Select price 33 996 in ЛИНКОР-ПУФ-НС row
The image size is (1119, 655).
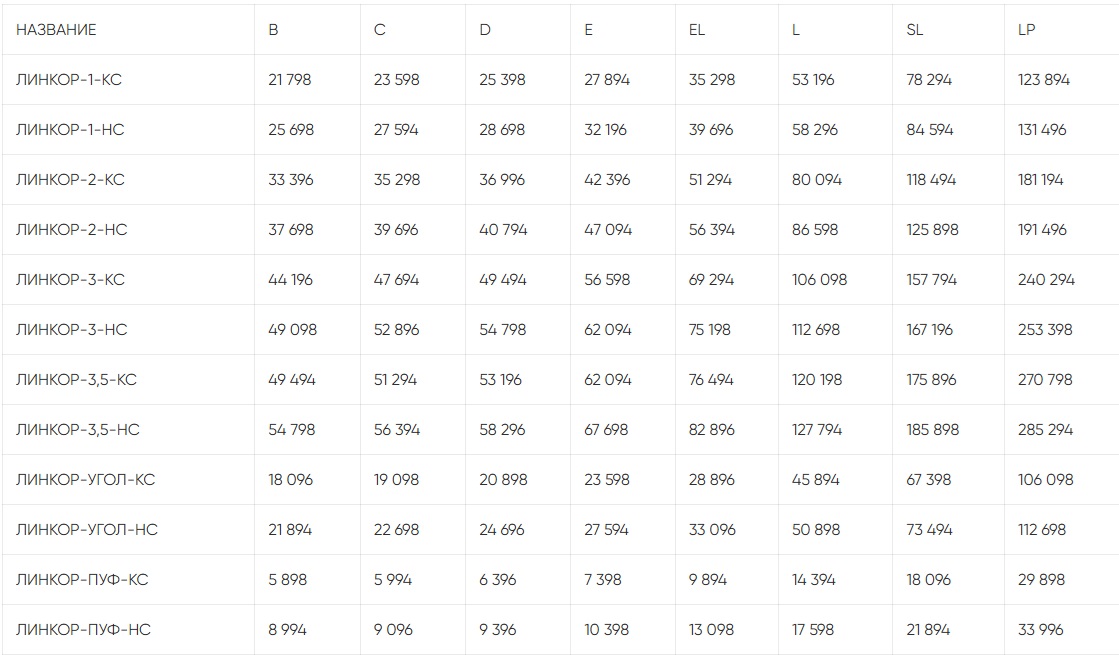(x=1041, y=630)
